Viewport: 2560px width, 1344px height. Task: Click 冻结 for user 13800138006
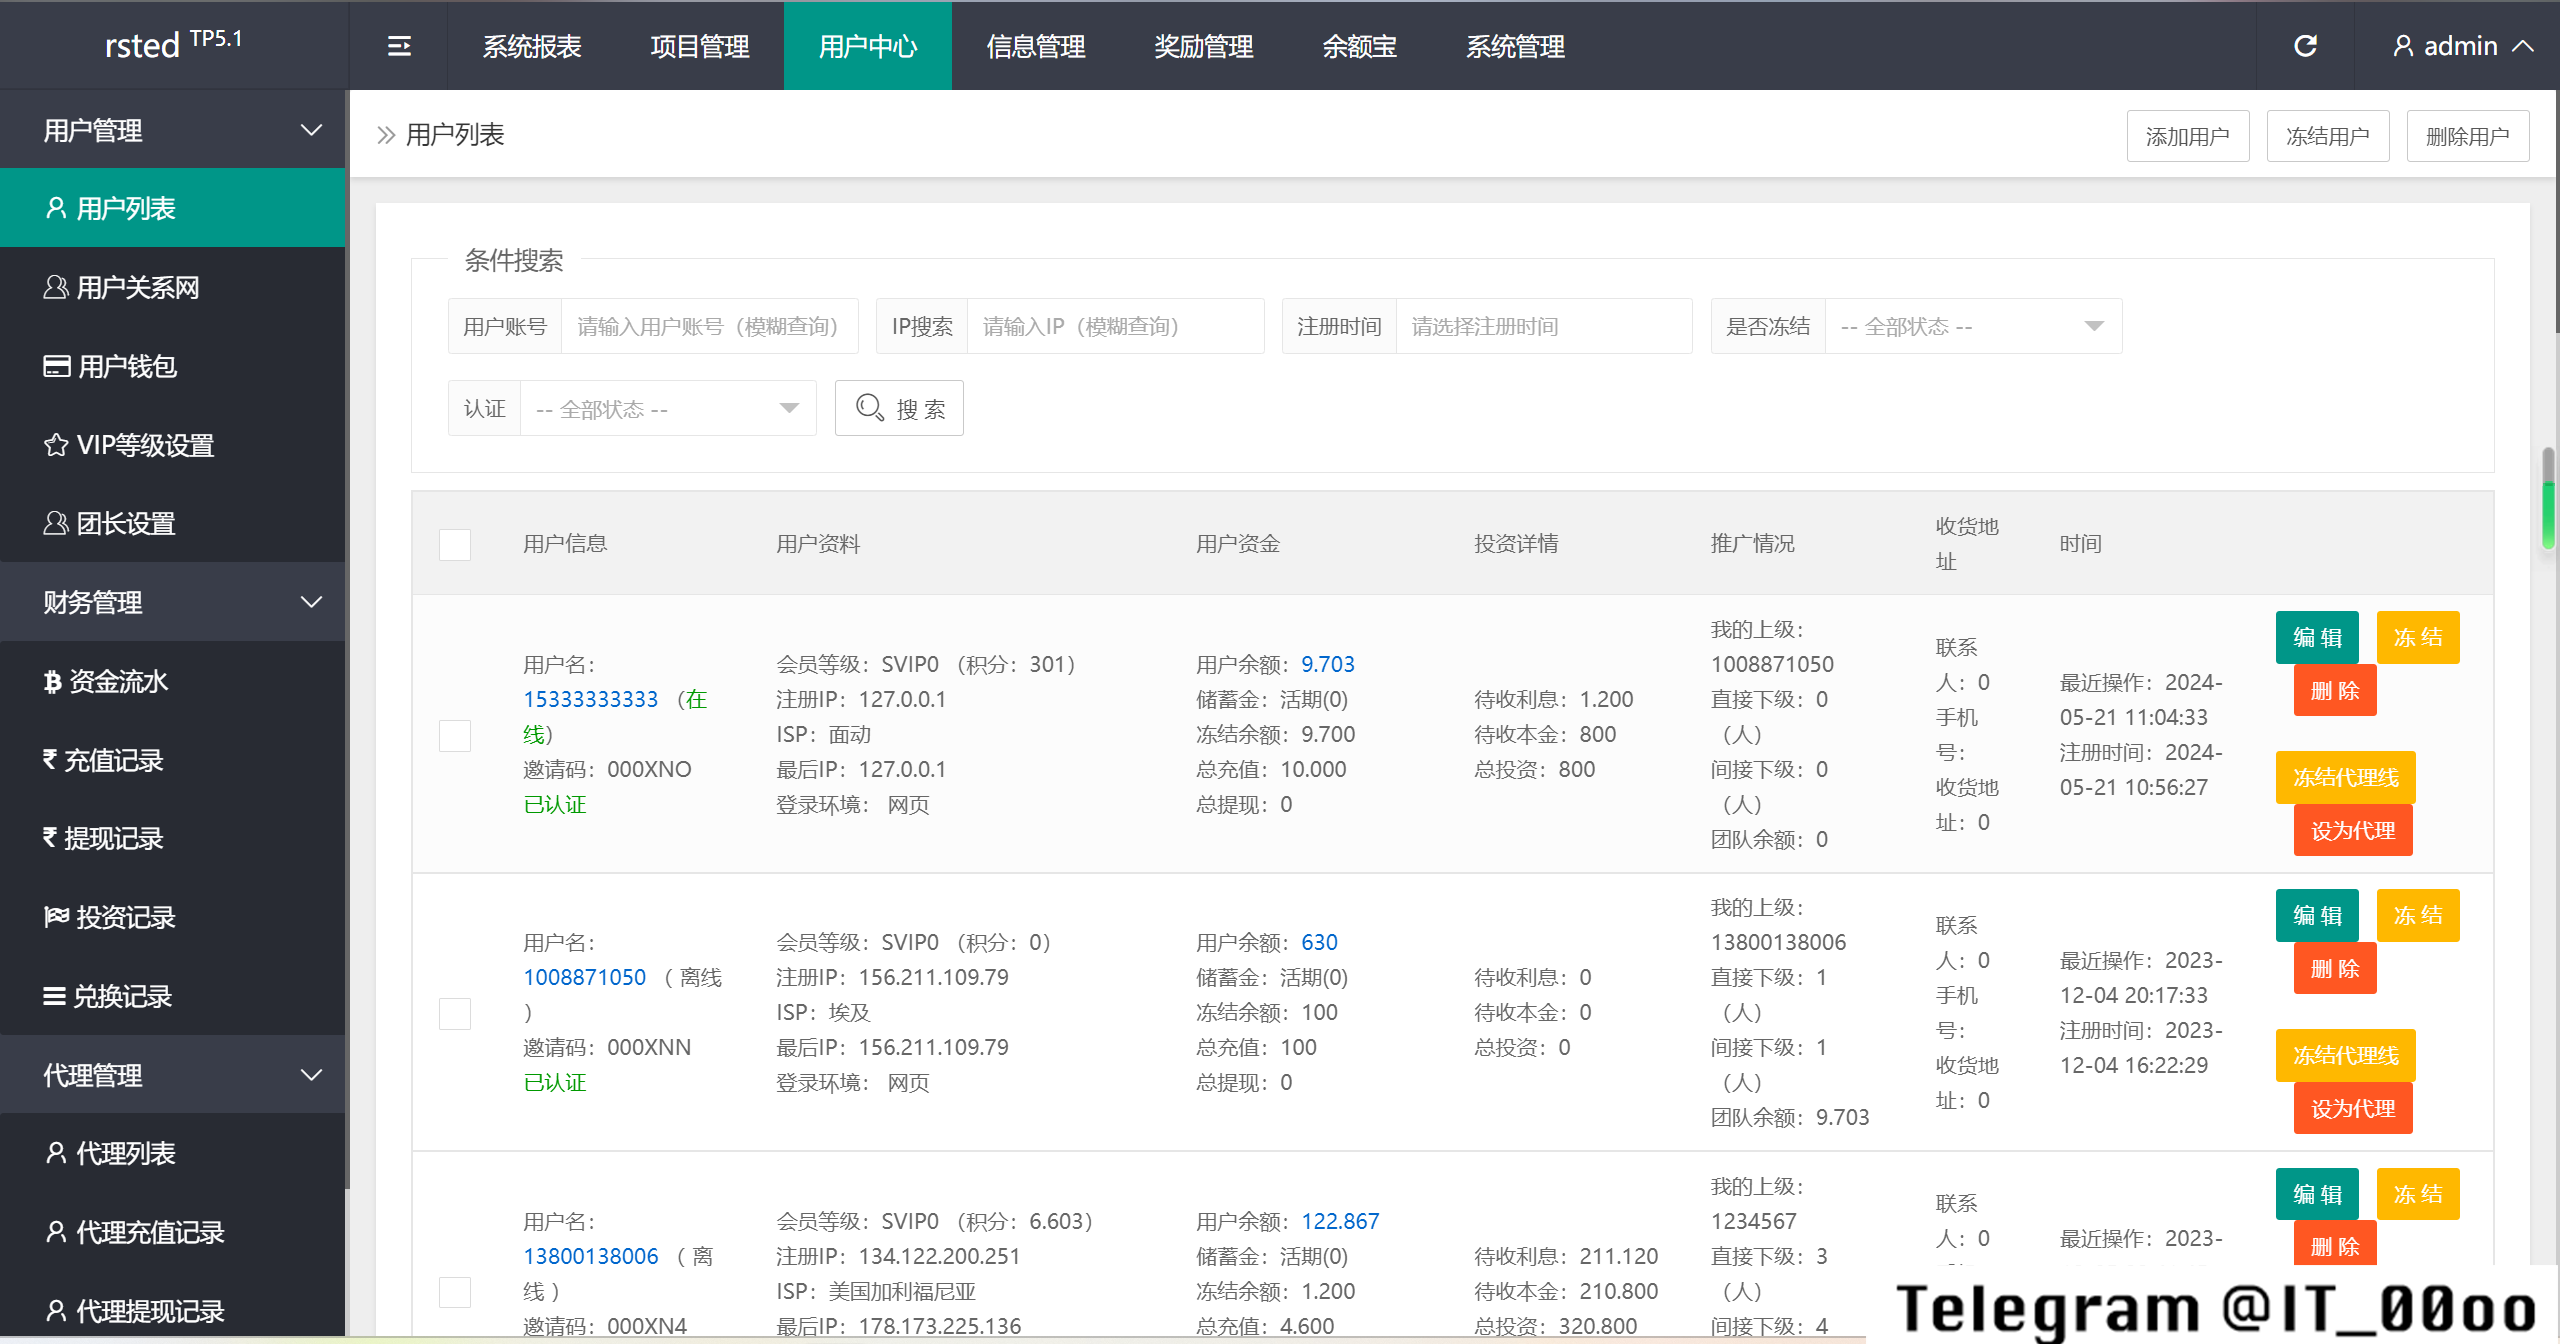[x=2418, y=1194]
